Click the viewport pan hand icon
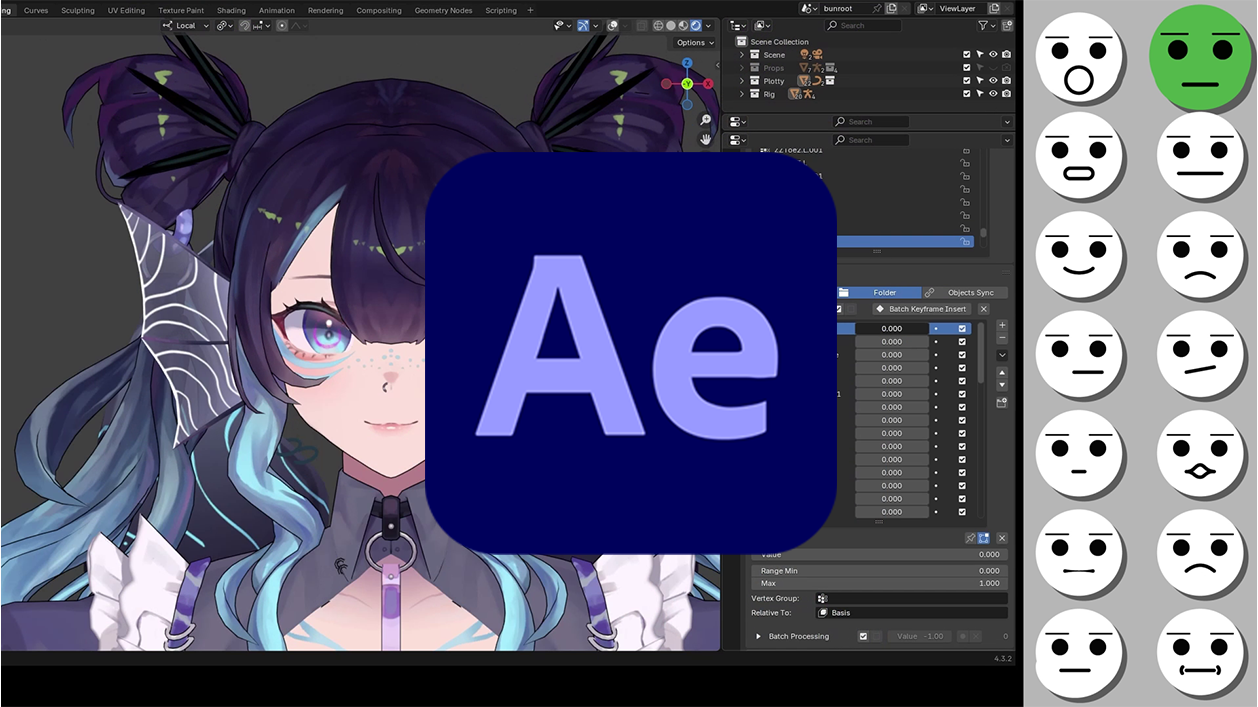 (706, 140)
